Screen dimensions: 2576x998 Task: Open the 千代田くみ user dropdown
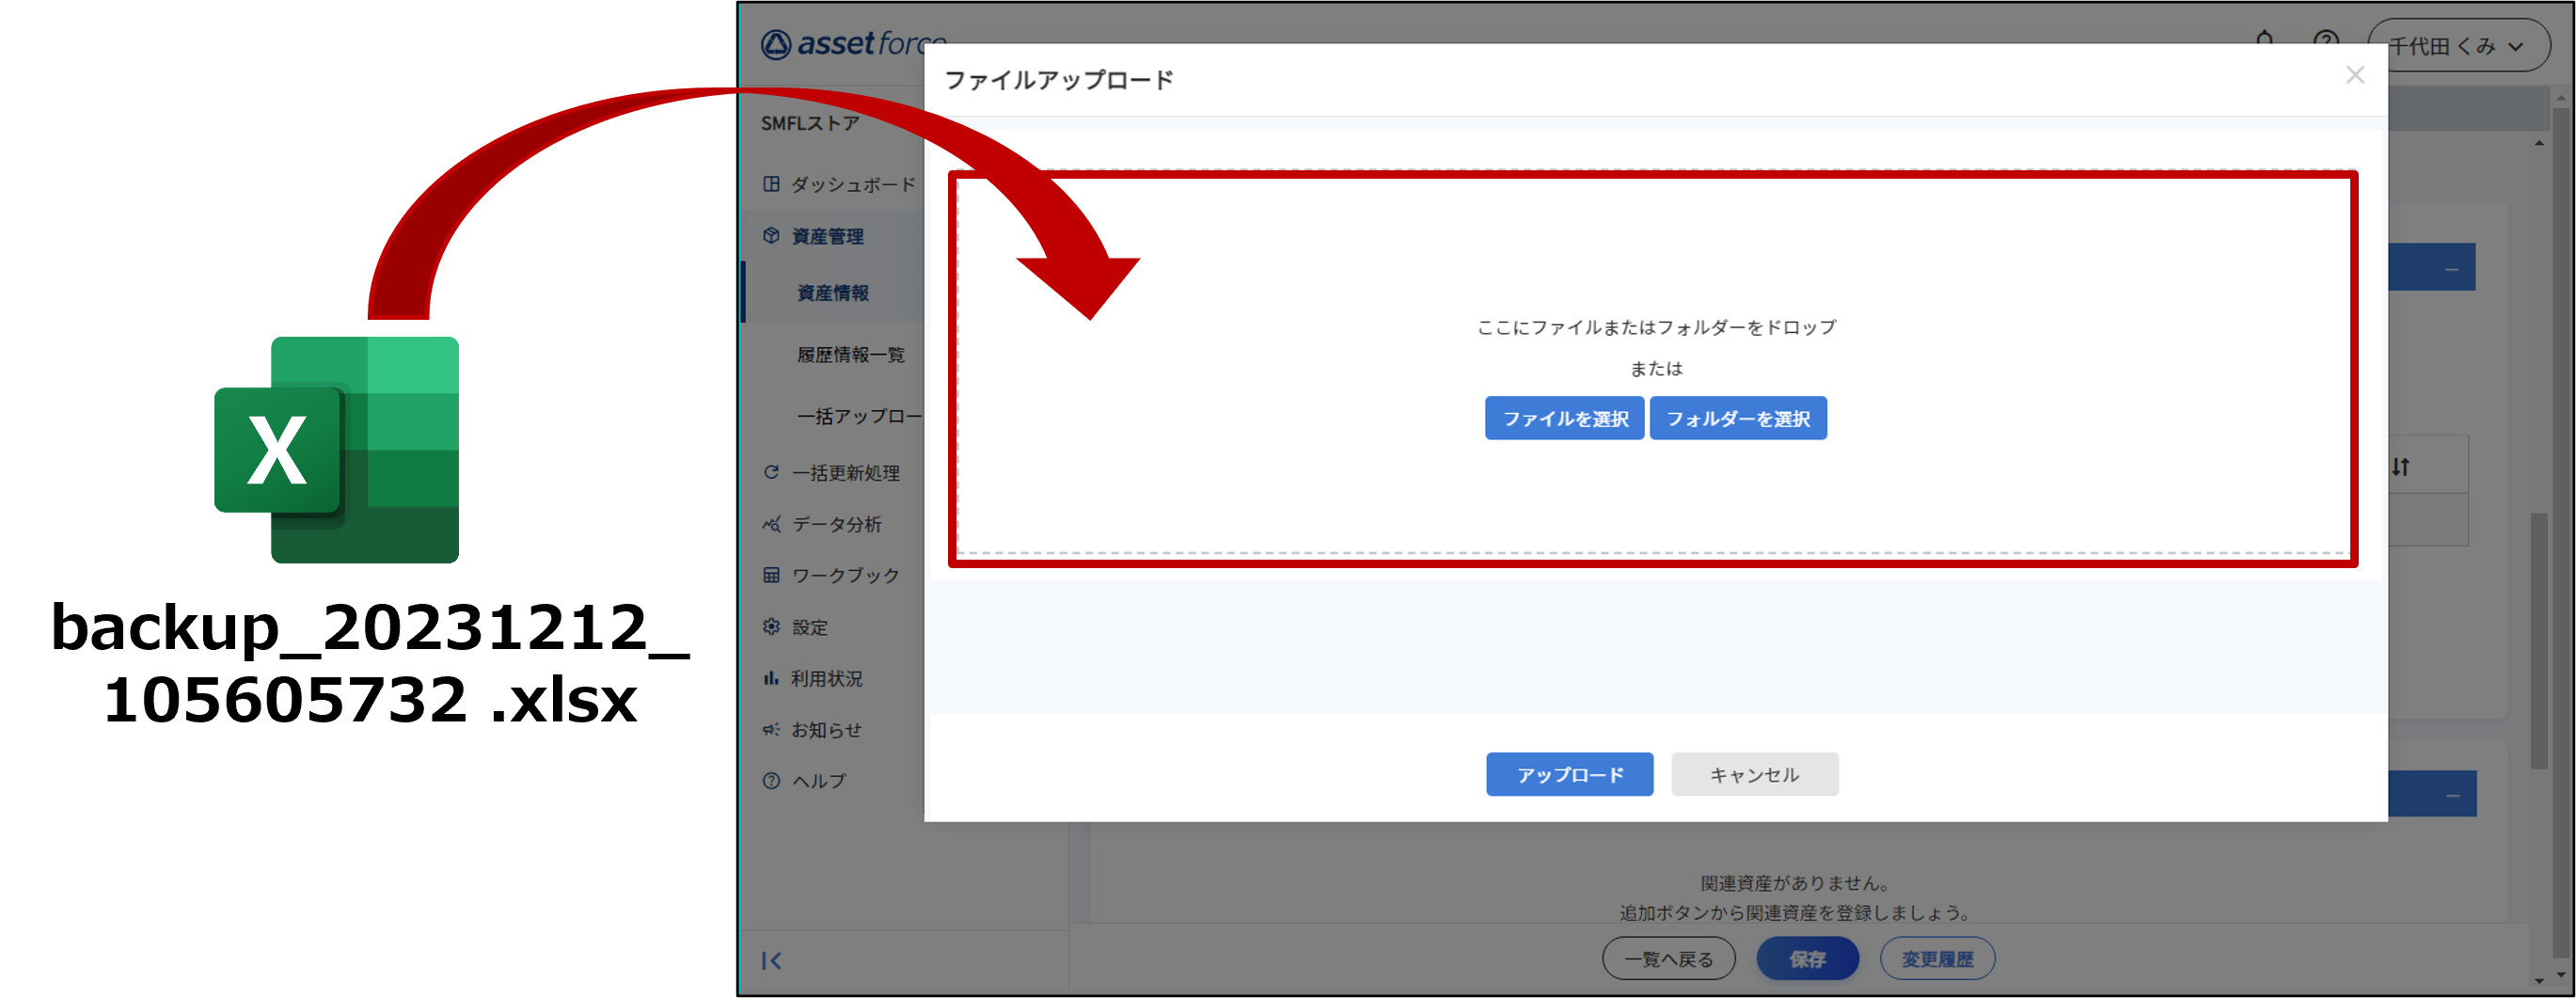coord(2457,46)
